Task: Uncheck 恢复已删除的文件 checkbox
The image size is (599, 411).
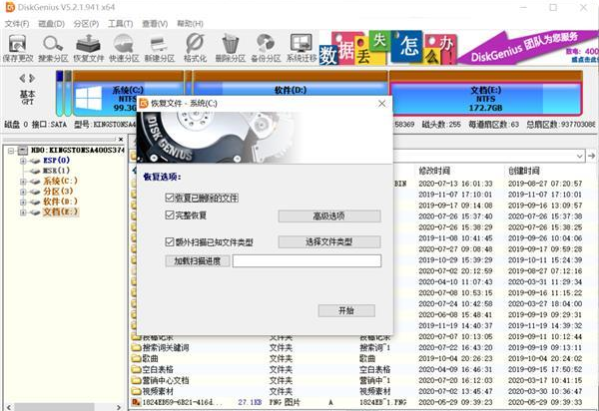Action: [170, 198]
